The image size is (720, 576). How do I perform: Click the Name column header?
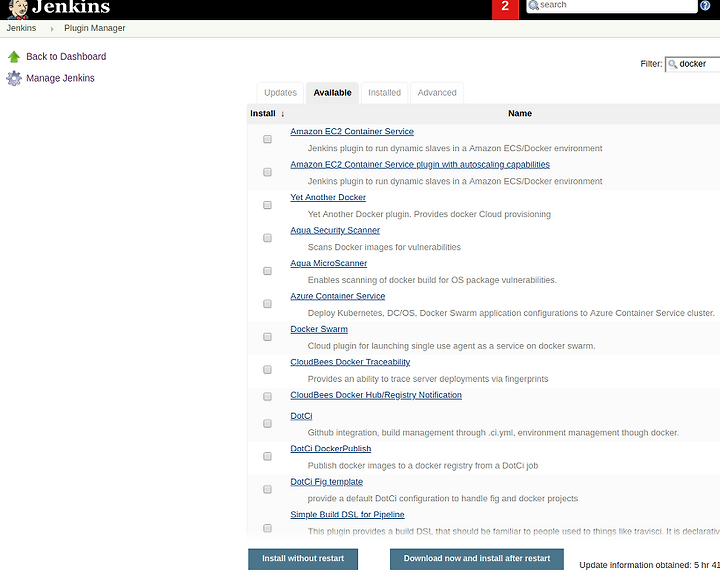[520, 113]
